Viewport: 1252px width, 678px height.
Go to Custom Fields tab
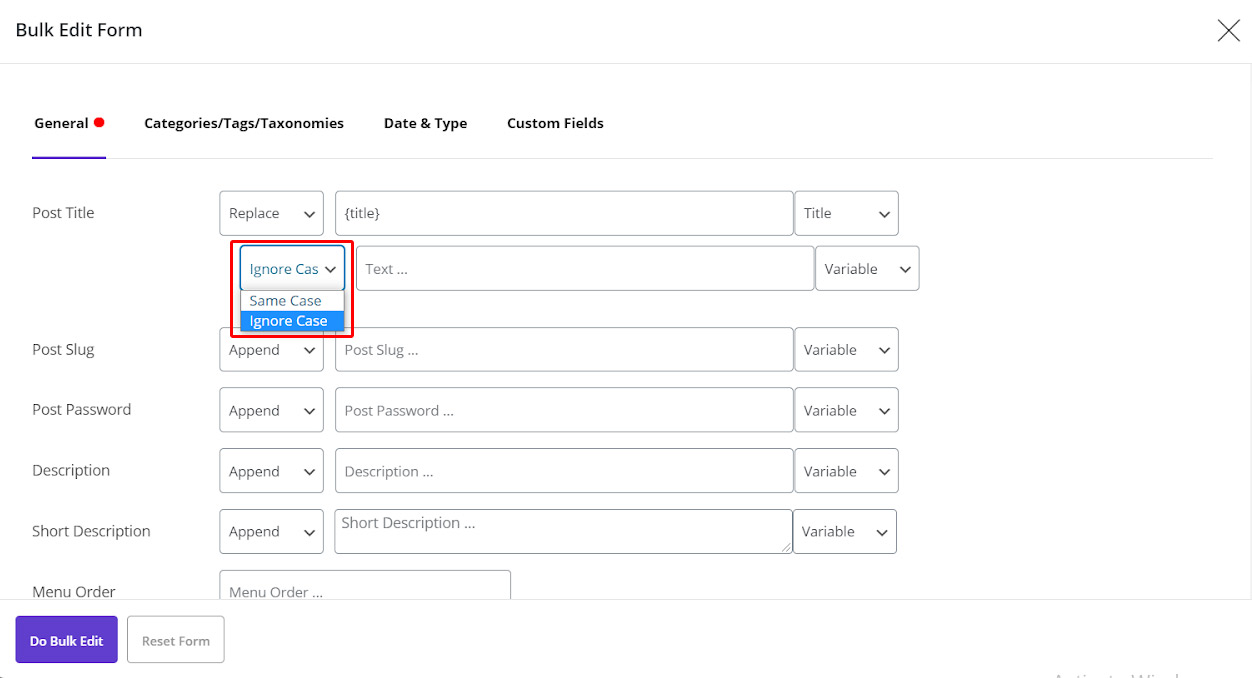tap(555, 123)
